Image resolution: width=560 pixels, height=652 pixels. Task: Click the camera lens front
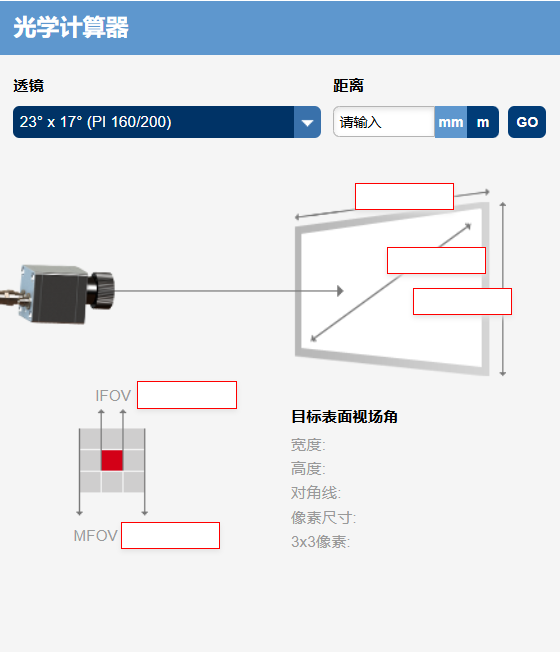point(102,291)
